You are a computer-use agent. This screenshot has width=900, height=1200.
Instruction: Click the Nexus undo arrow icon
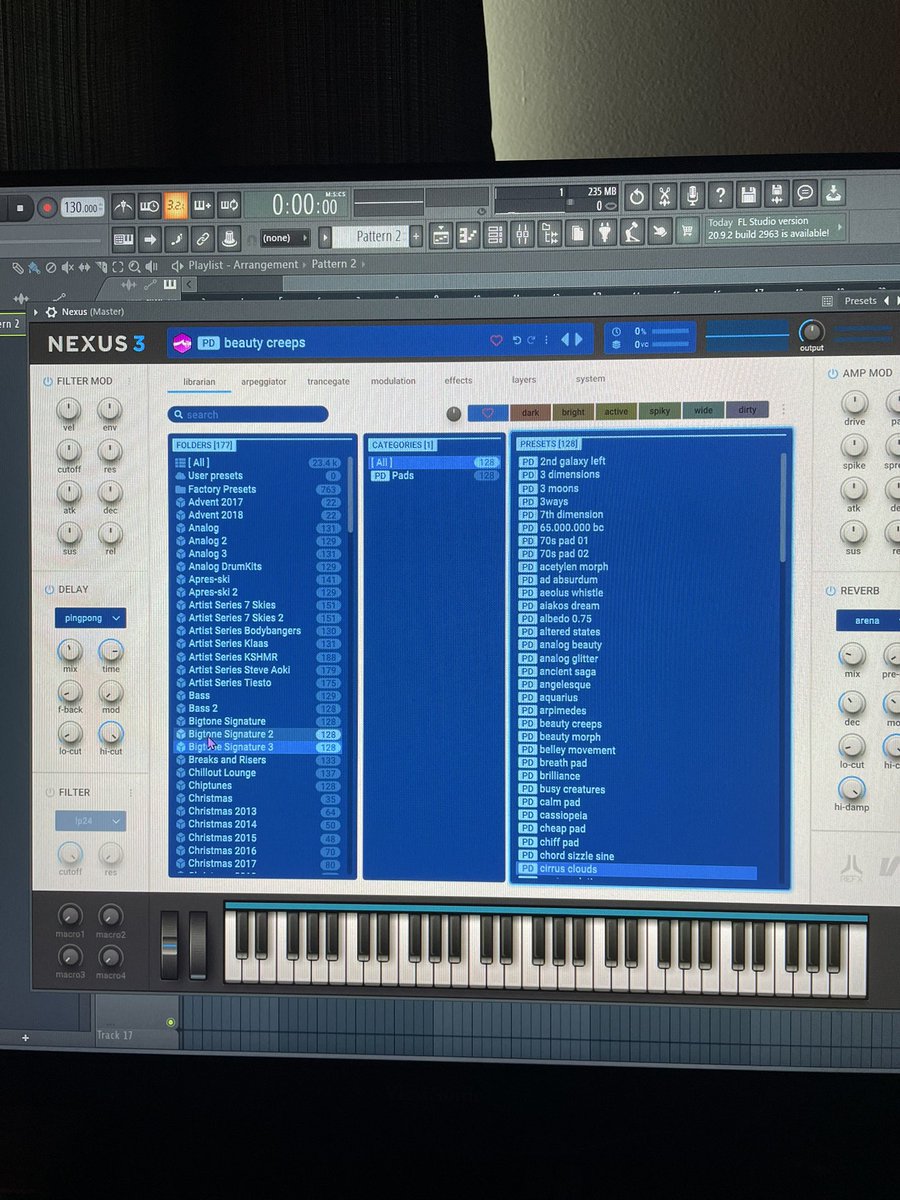click(517, 341)
